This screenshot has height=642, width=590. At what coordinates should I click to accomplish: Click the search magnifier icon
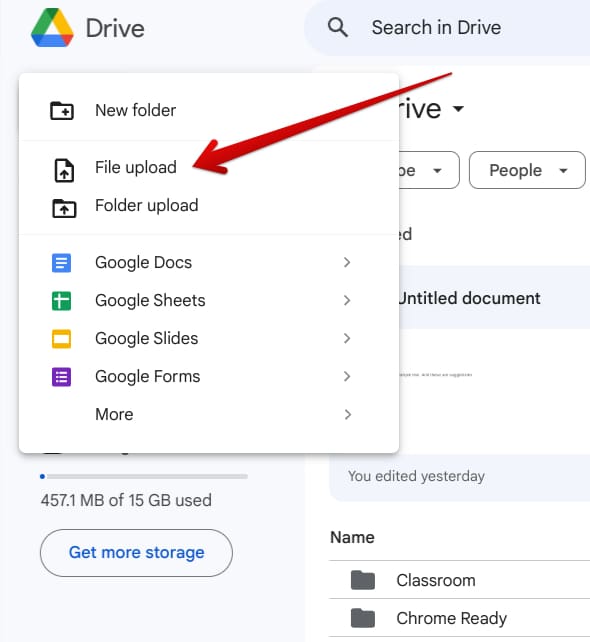338,27
